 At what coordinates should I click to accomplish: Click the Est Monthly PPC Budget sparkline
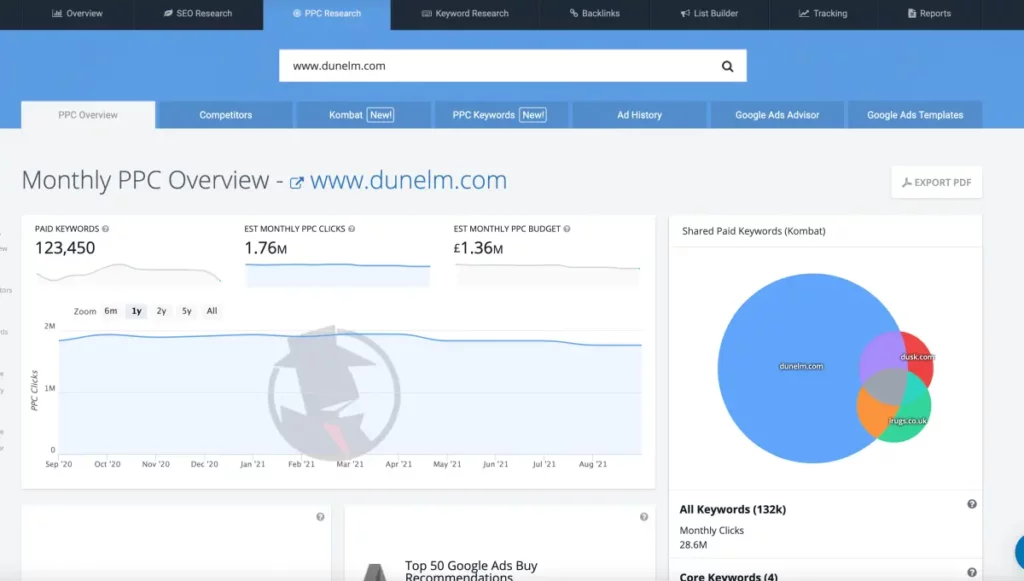[547, 275]
